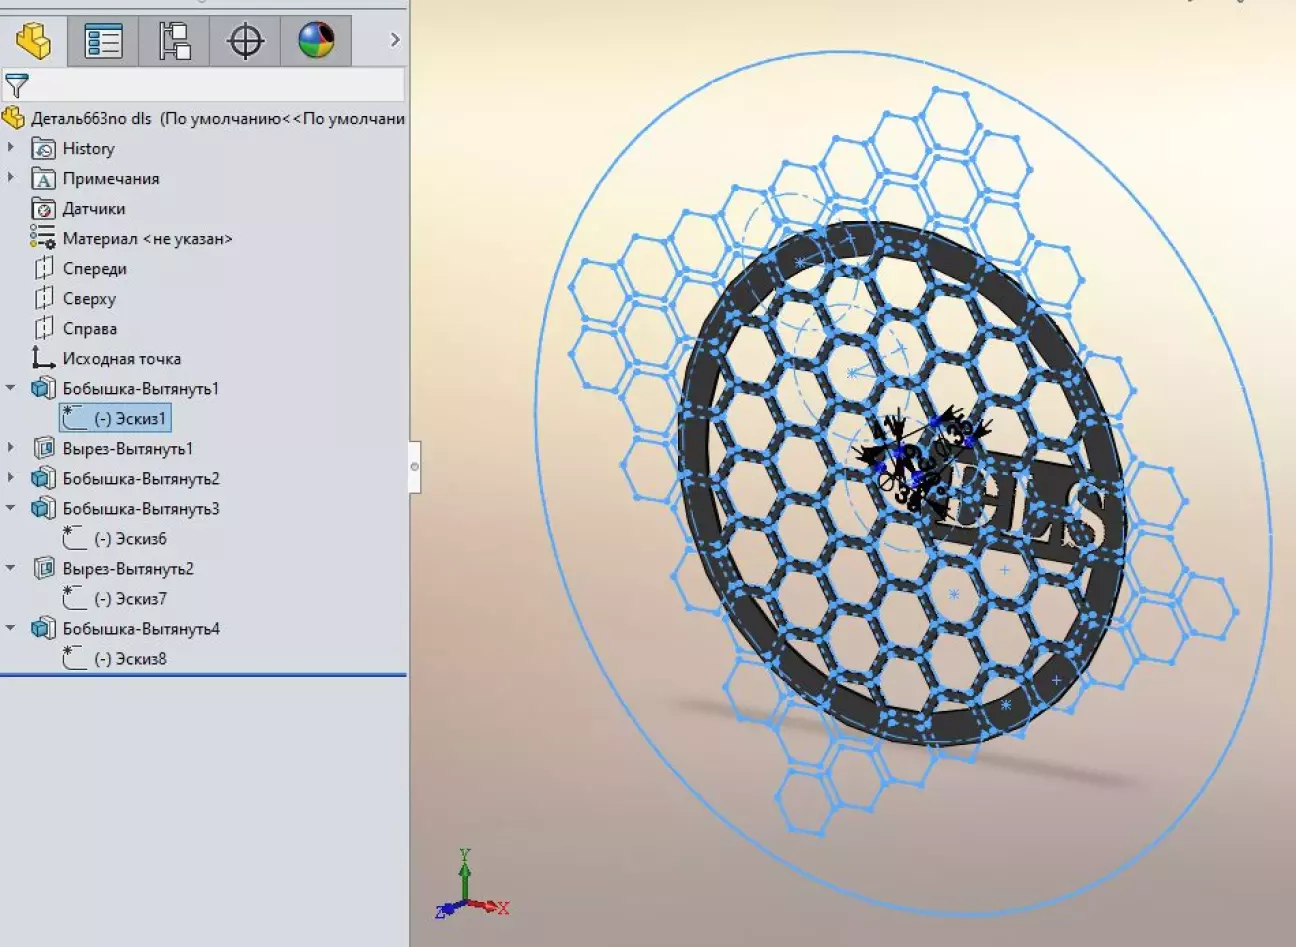Expand the History folder
Viewport: 1296px width, 947px height.
pos(11,148)
